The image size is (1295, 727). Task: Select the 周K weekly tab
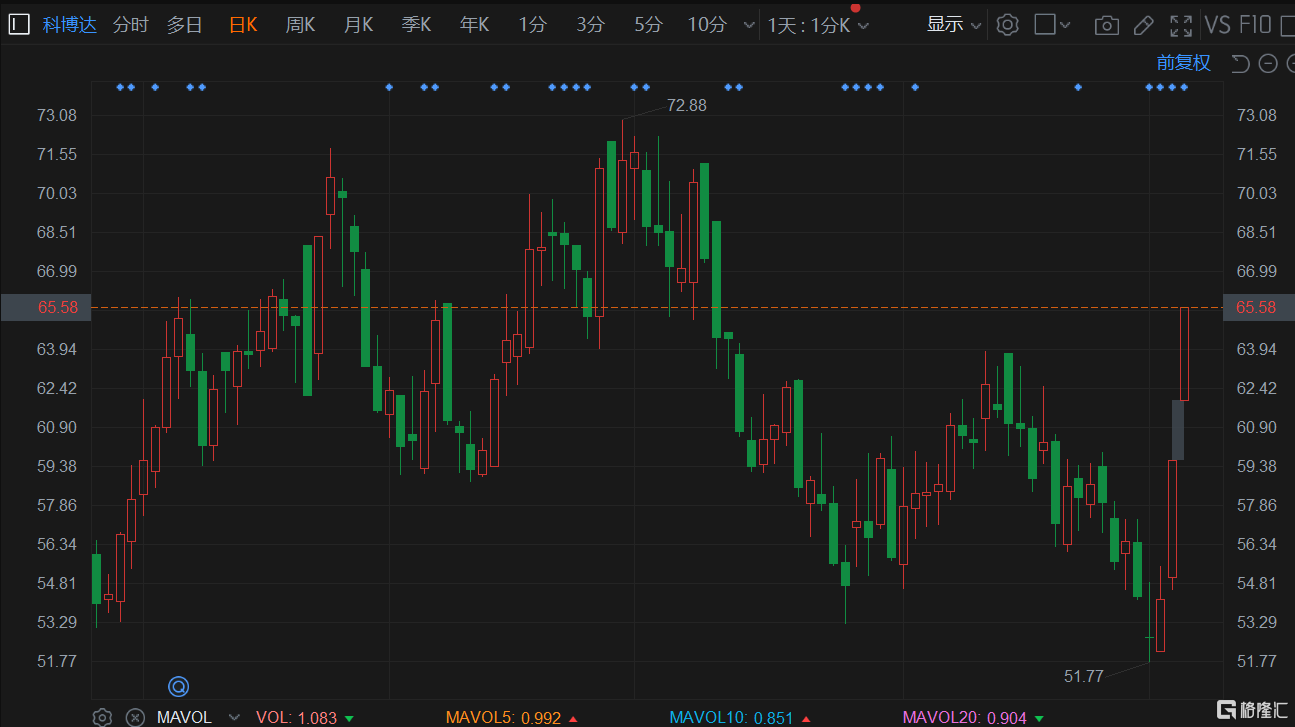pos(301,25)
